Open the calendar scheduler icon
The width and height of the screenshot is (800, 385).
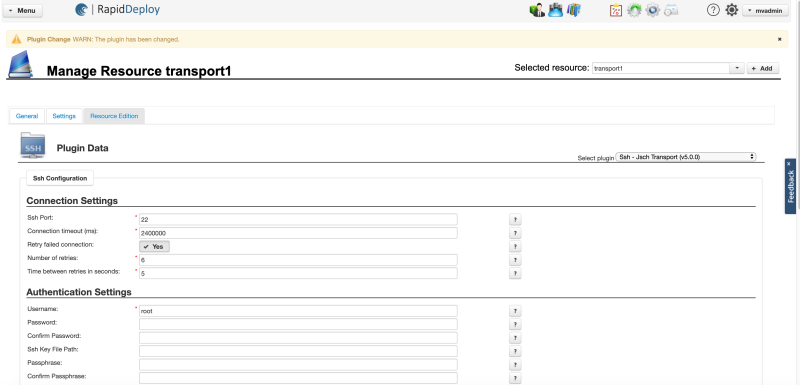(x=671, y=10)
